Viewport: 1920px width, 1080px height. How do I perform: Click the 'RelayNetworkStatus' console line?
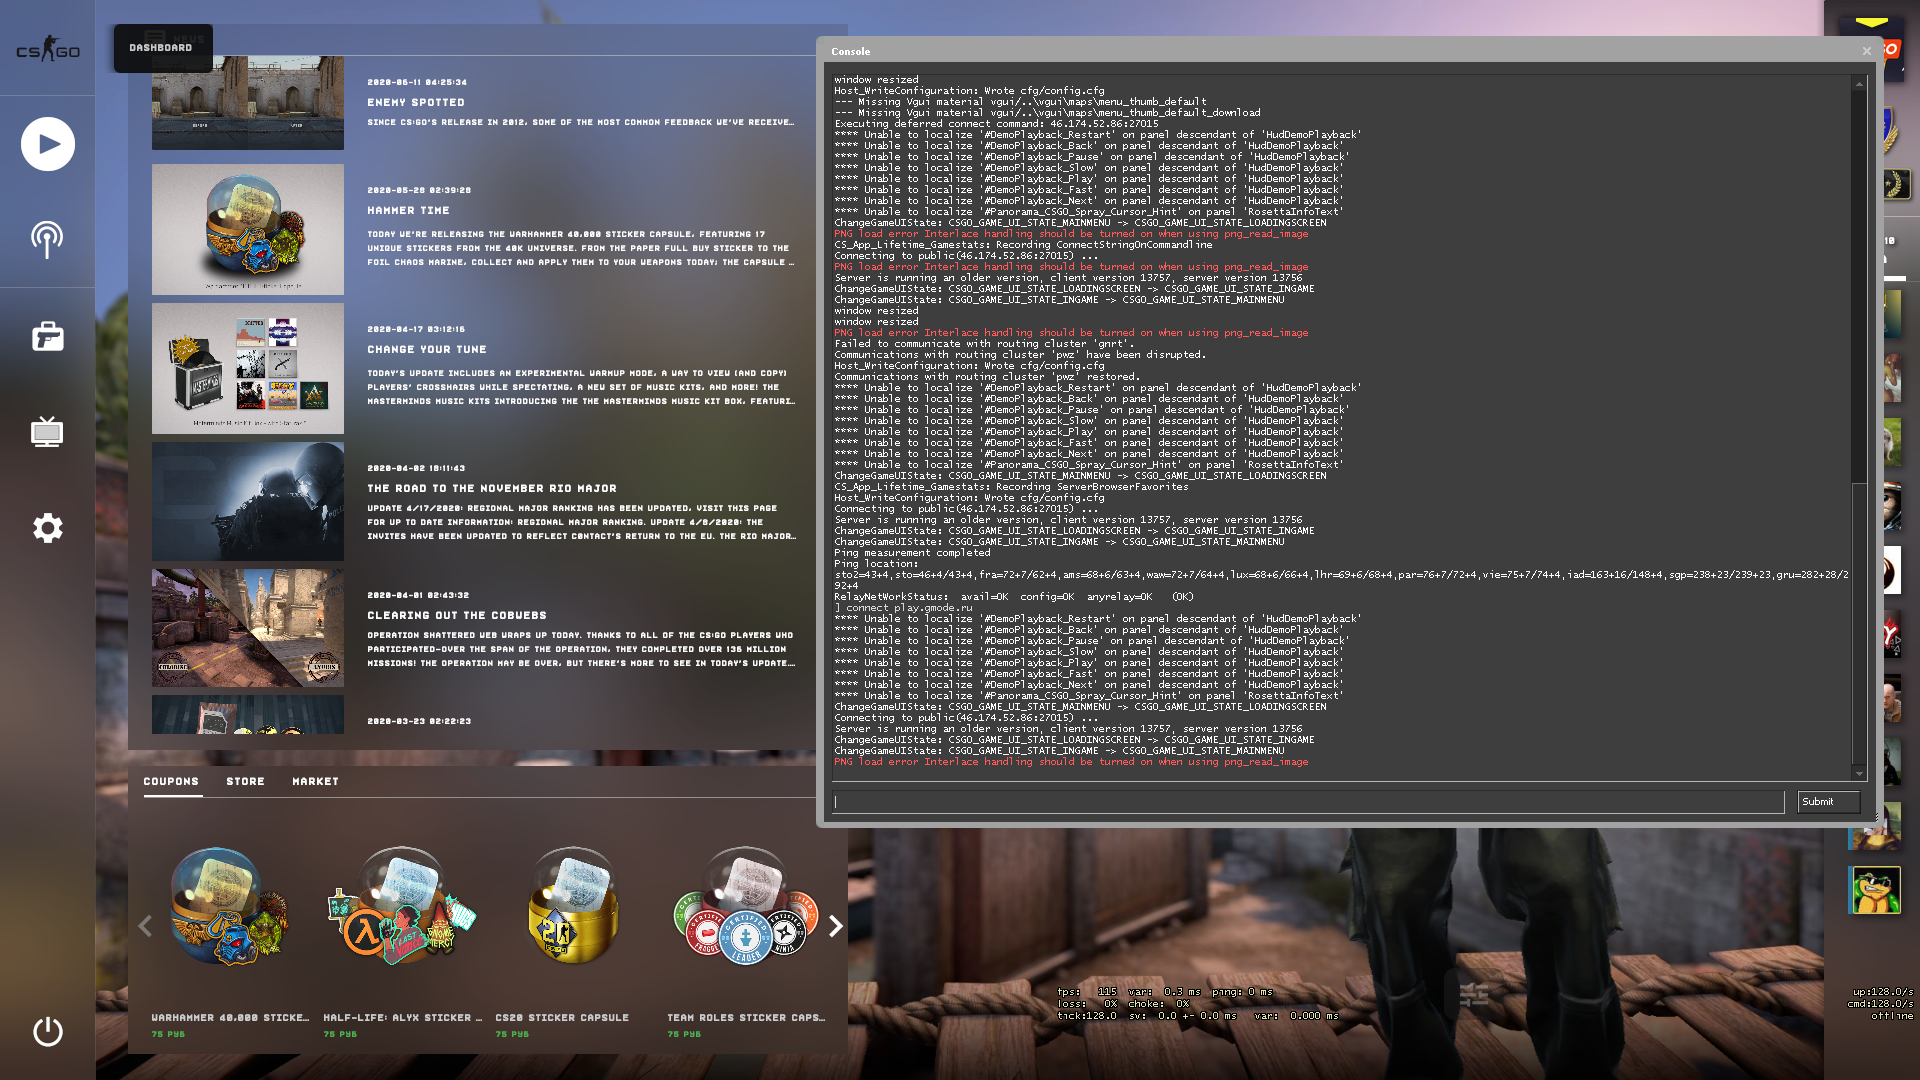[x=1014, y=596]
